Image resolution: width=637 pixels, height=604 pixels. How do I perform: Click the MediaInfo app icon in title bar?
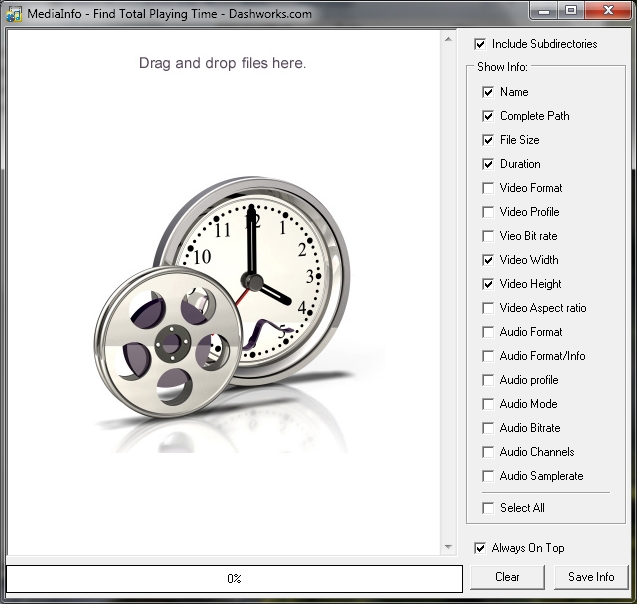coord(14,13)
